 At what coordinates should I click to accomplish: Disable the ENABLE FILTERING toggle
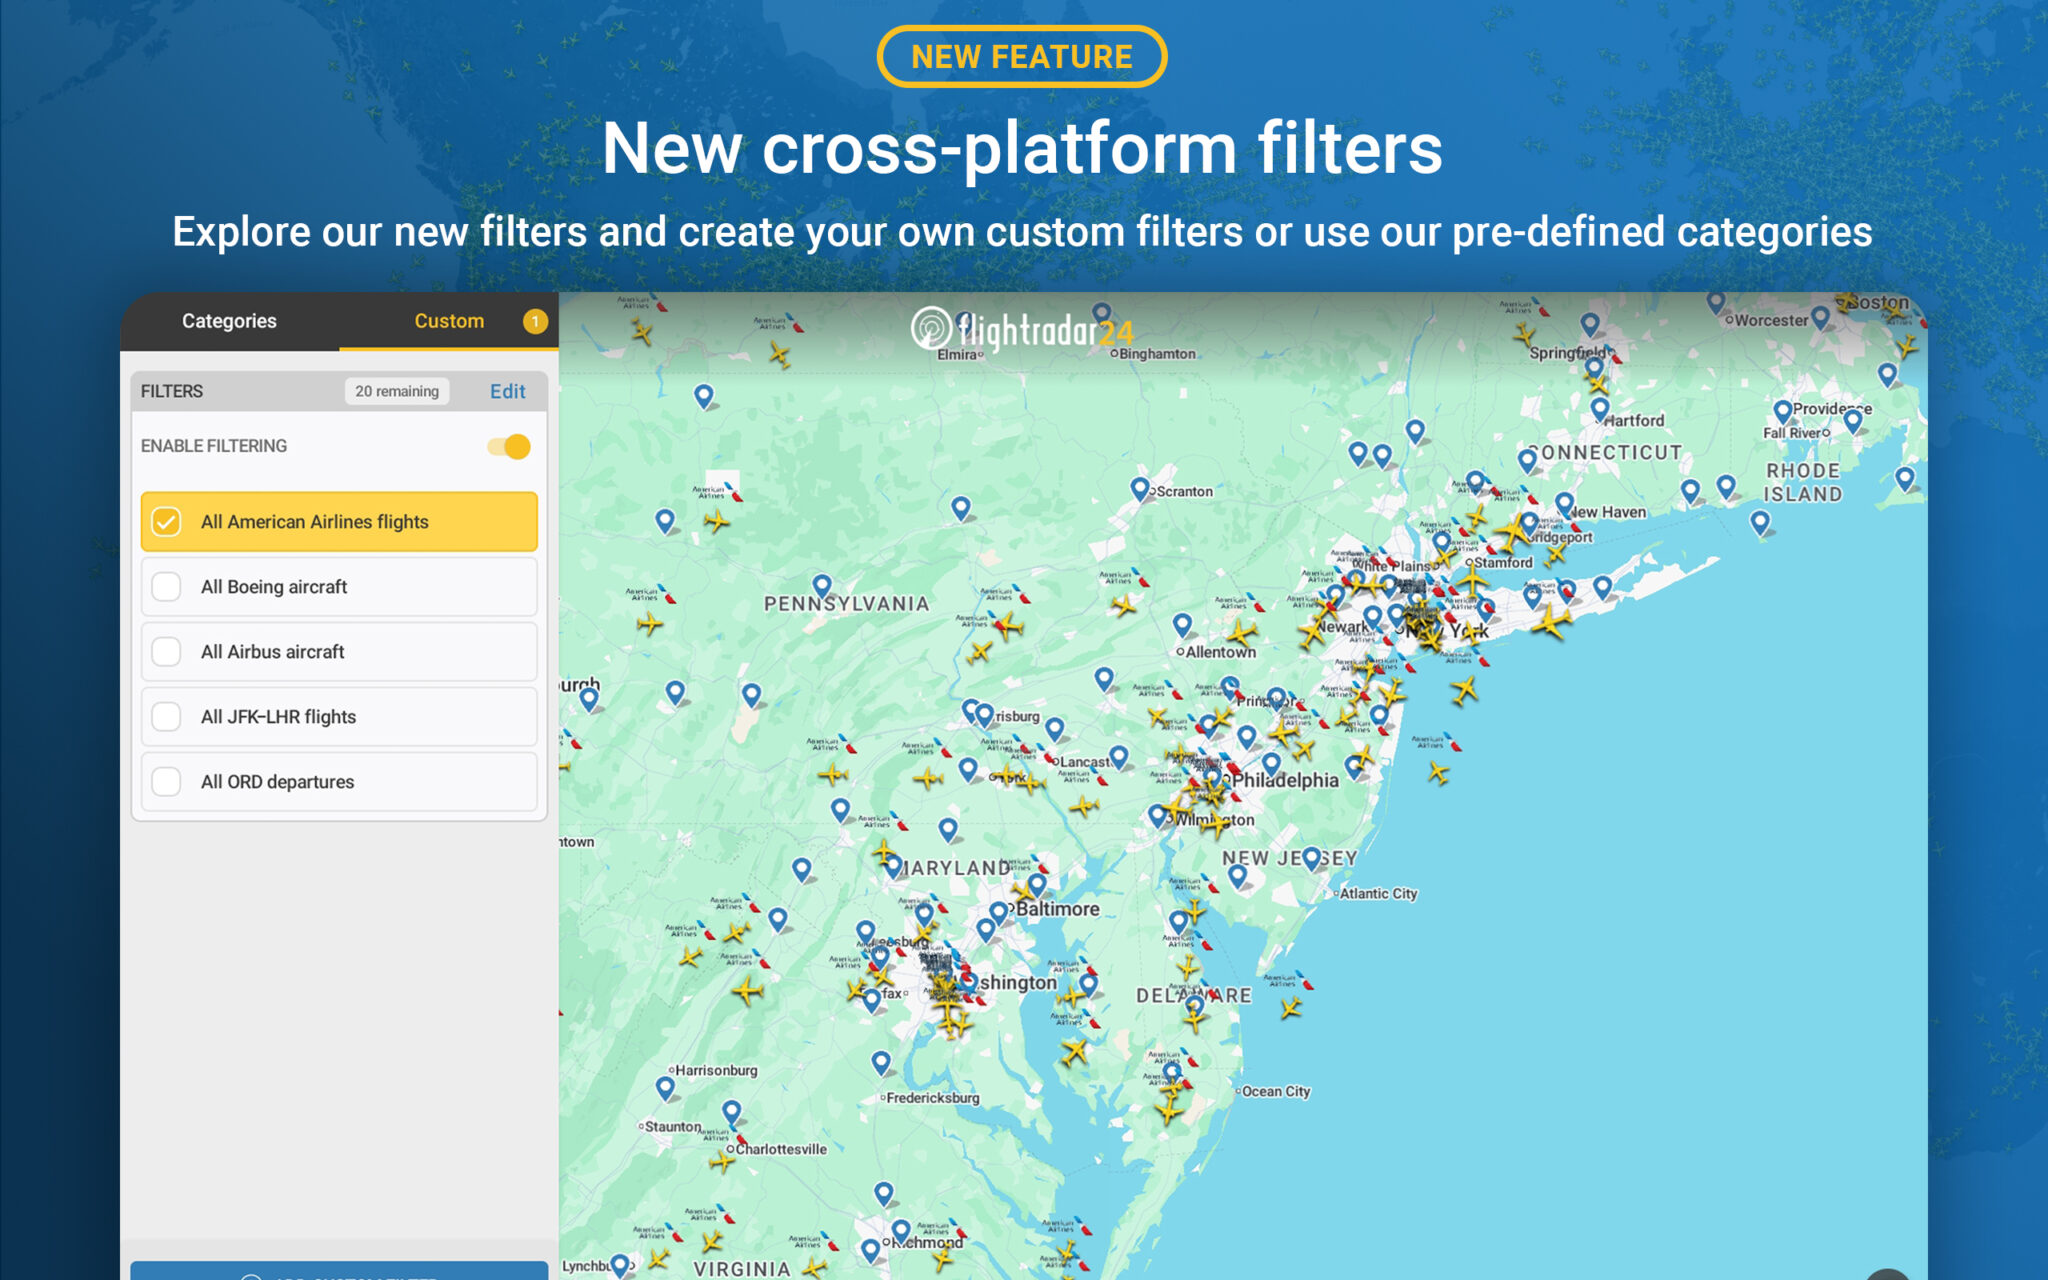(x=508, y=446)
